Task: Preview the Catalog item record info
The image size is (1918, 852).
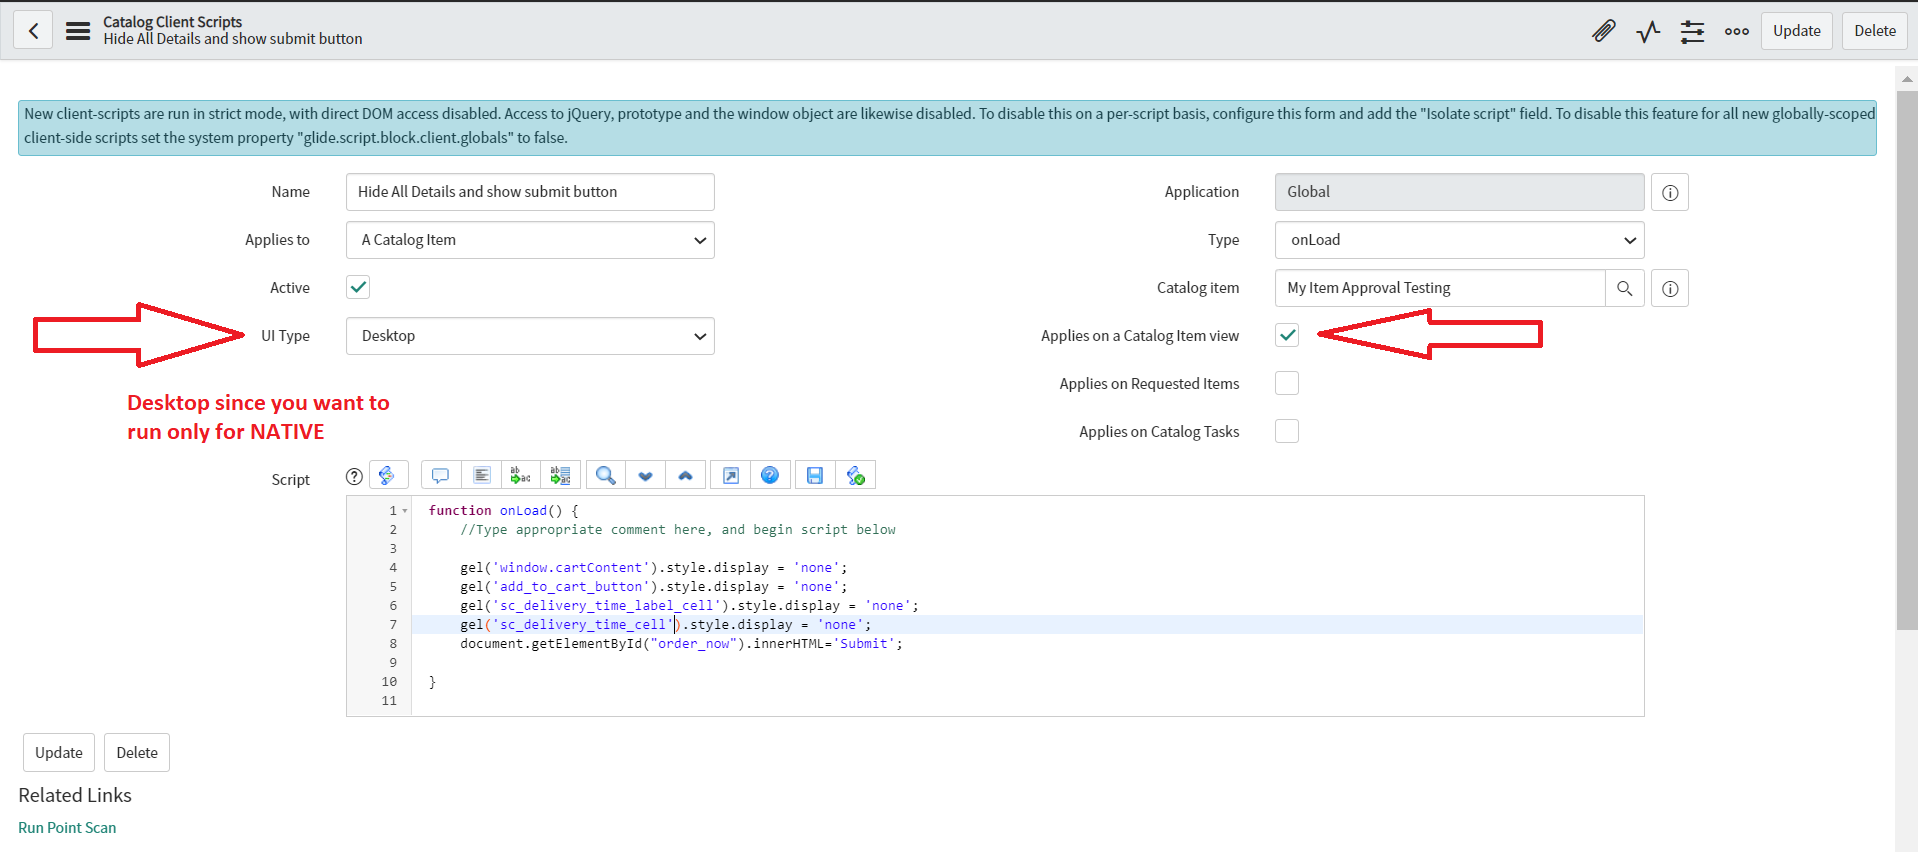Action: [1670, 288]
